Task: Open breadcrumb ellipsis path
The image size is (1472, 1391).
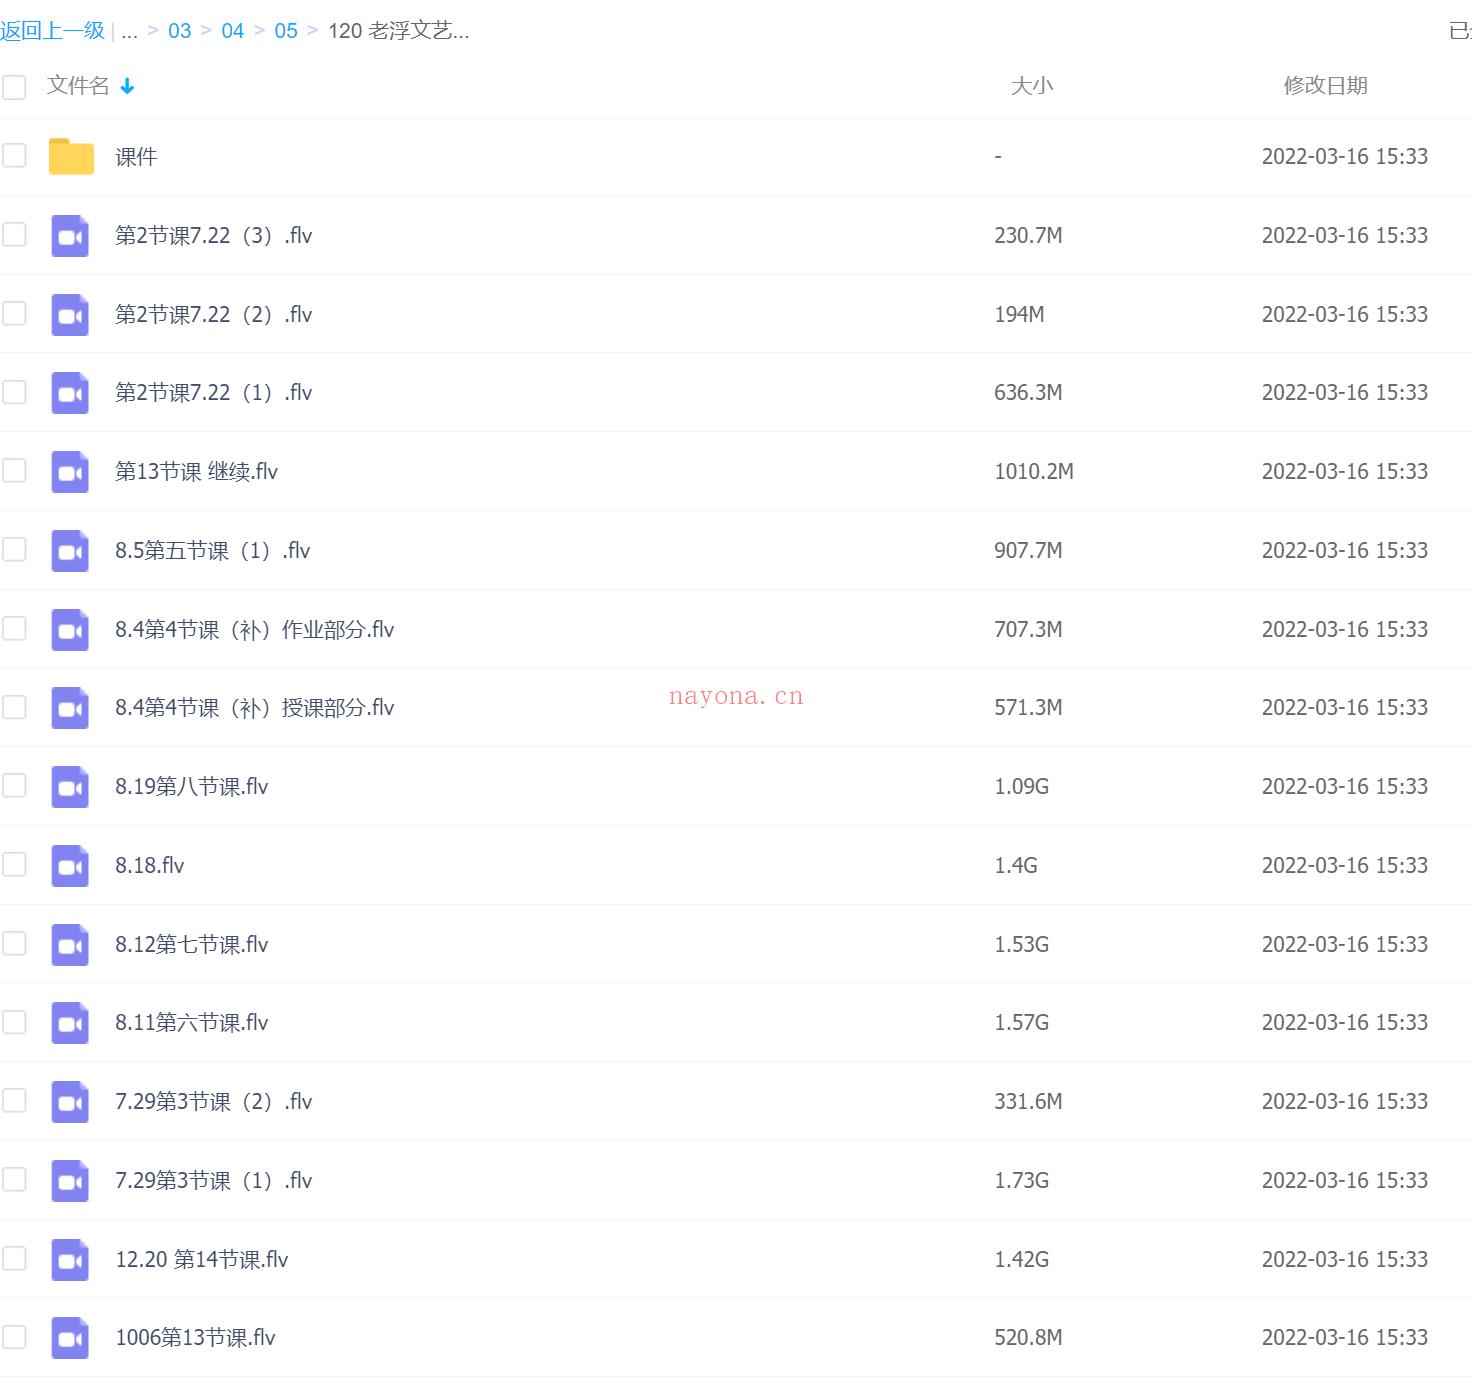Action: pos(129,32)
